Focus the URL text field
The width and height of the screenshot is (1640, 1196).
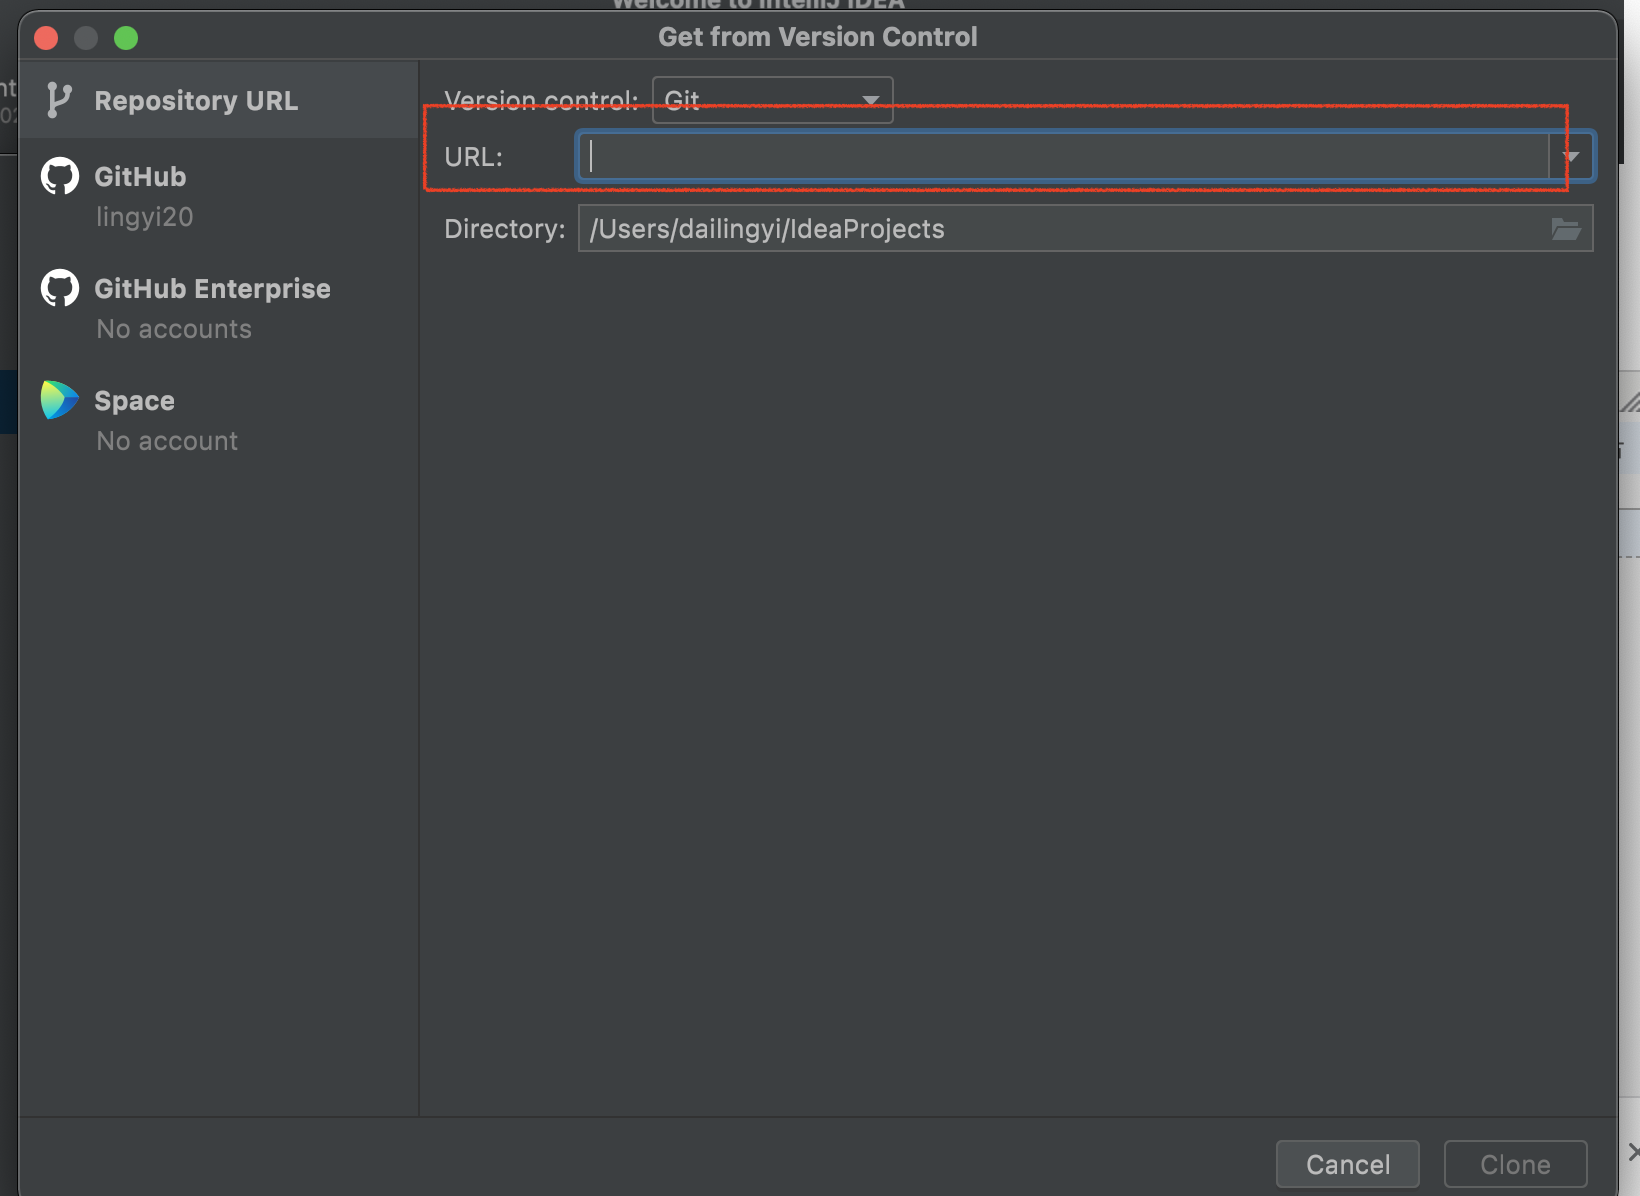coord(1062,157)
